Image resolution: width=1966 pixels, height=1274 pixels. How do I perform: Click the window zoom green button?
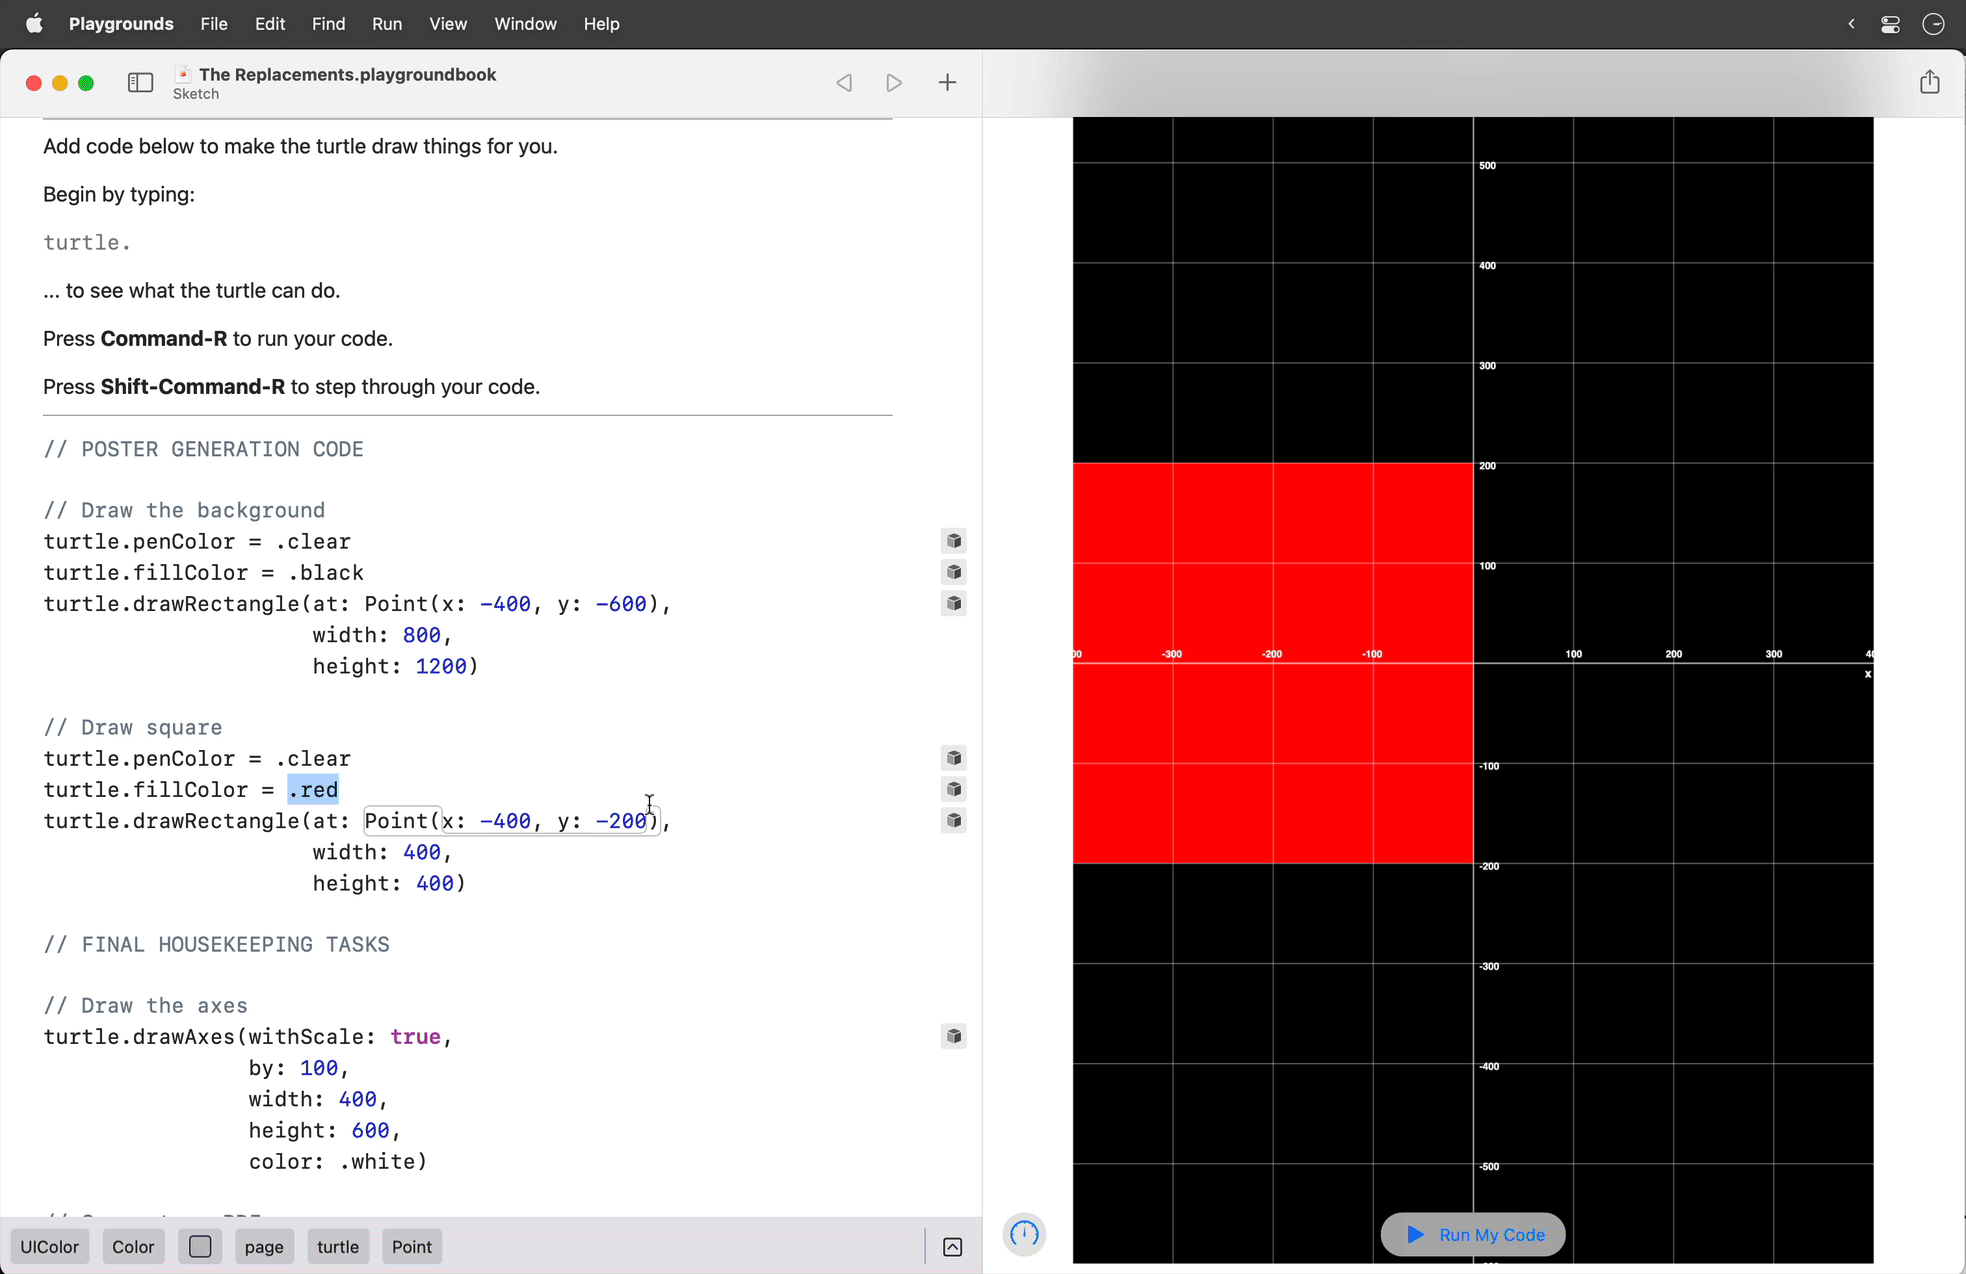point(86,82)
